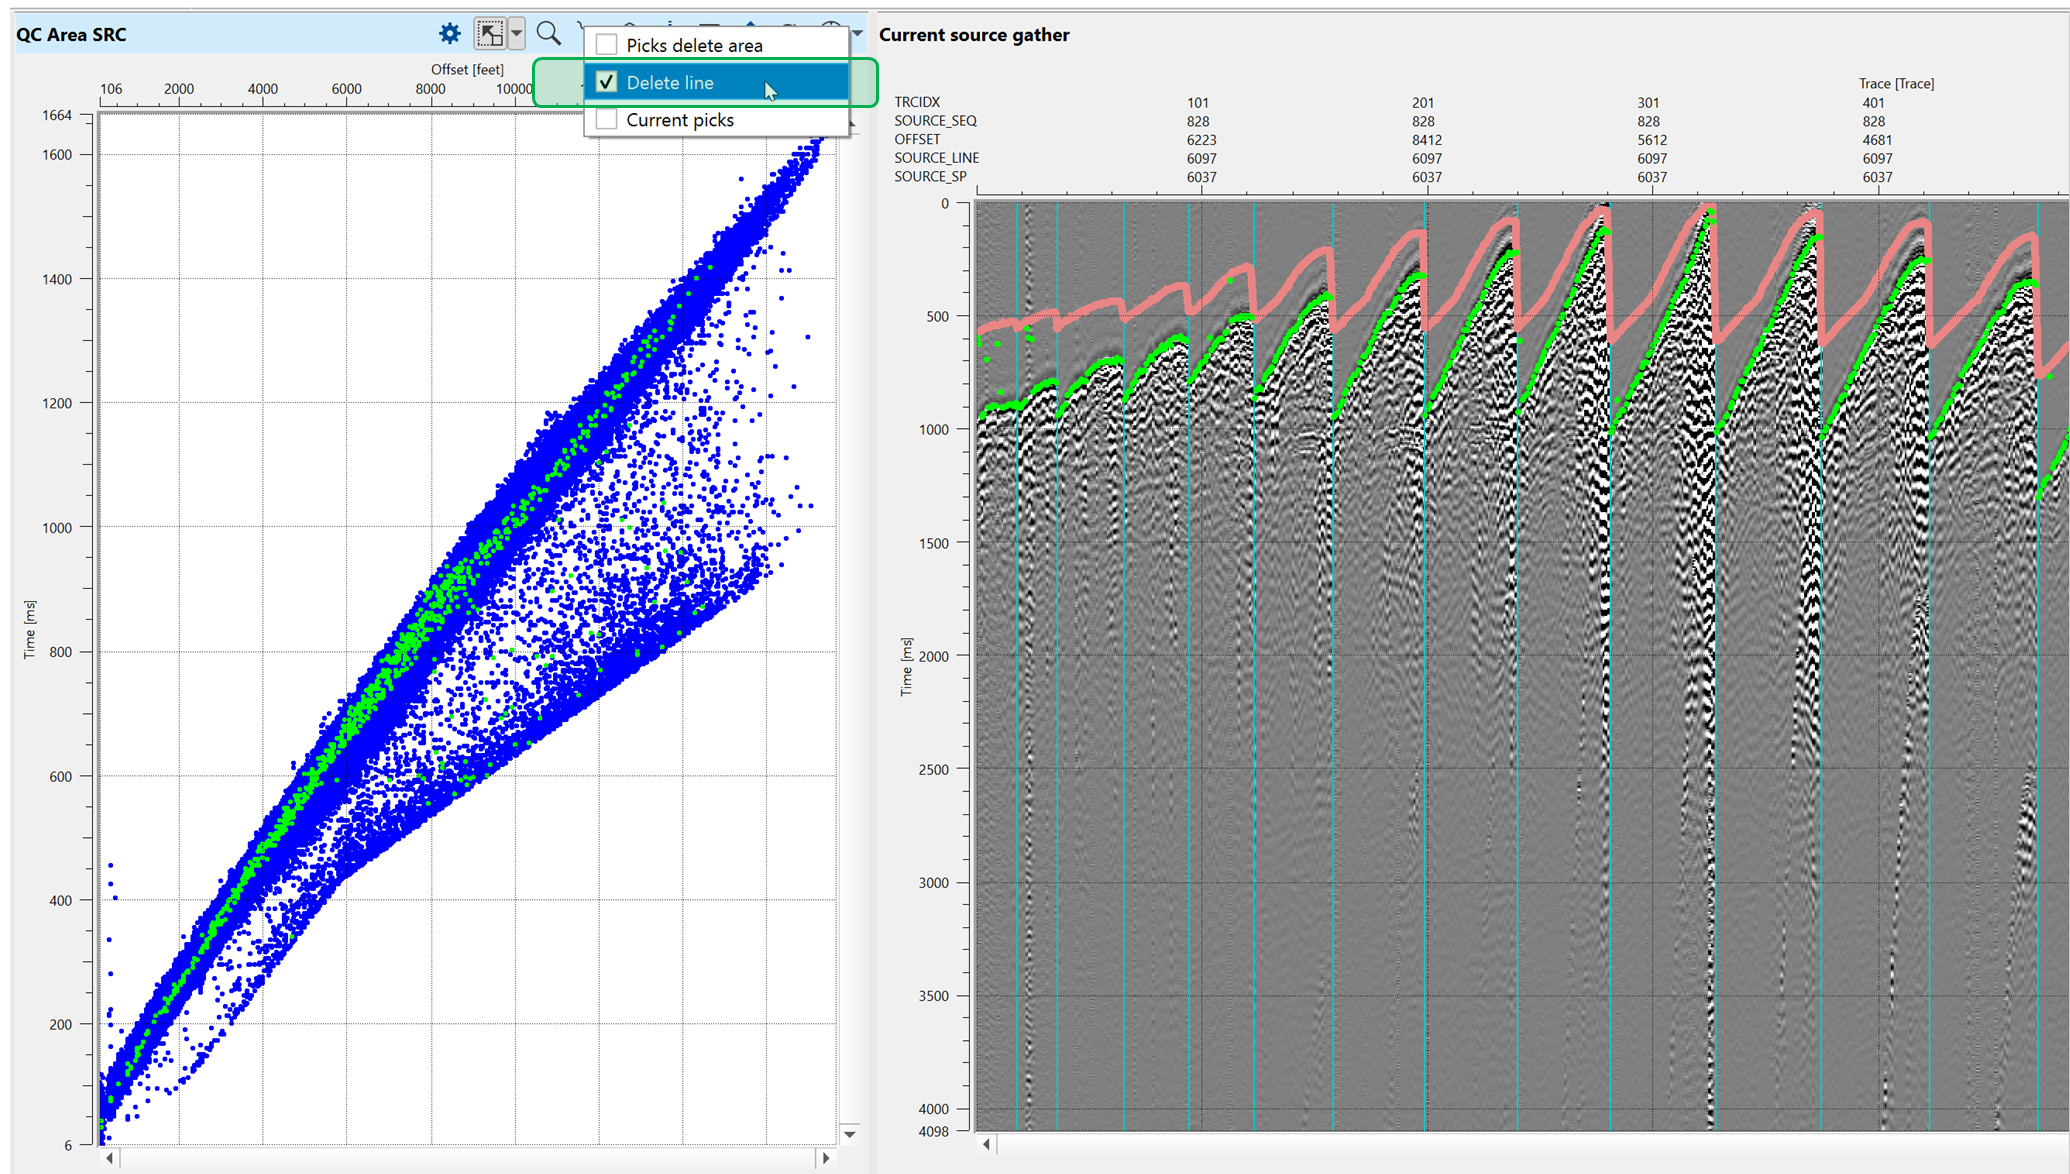Select the TRCIDX header label

(x=916, y=102)
